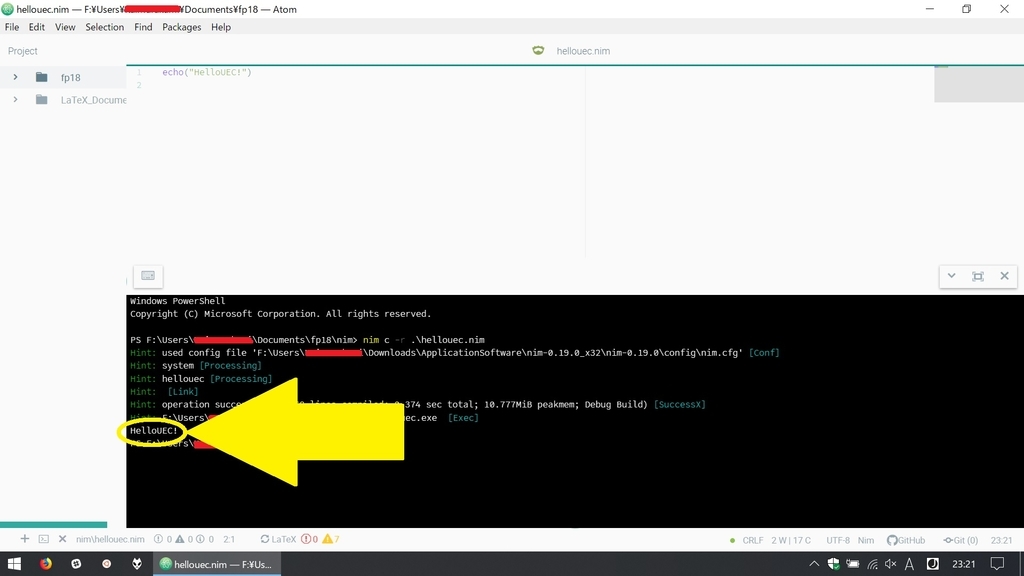Open the IME J tray icon
The width and height of the screenshot is (1024, 576).
pos(933,564)
